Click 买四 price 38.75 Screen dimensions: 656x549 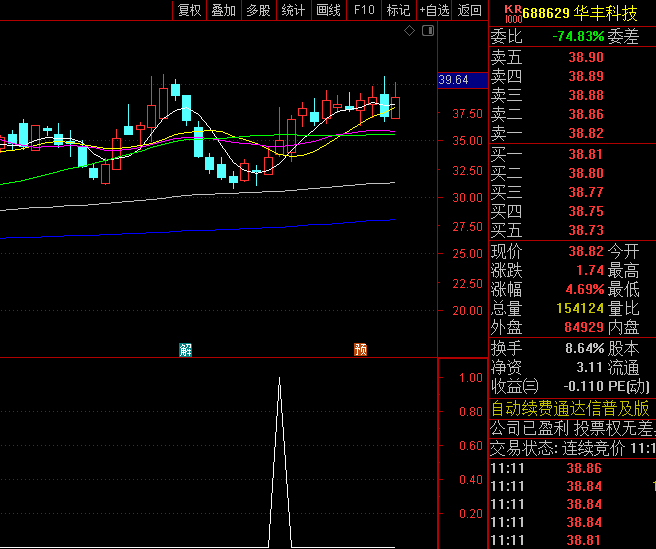586,211
